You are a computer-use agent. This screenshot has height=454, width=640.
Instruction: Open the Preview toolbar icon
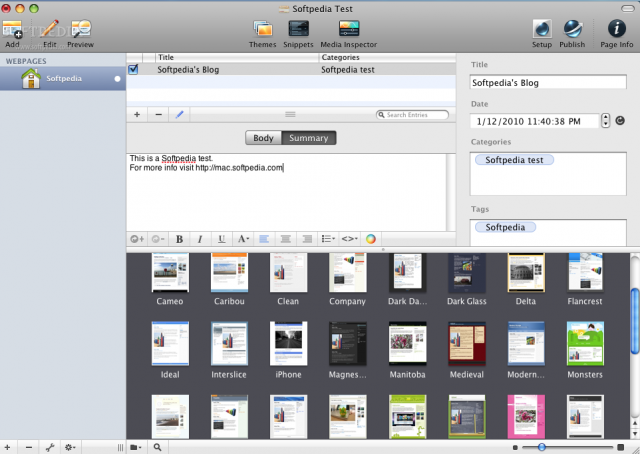pyautogui.click(x=81, y=29)
